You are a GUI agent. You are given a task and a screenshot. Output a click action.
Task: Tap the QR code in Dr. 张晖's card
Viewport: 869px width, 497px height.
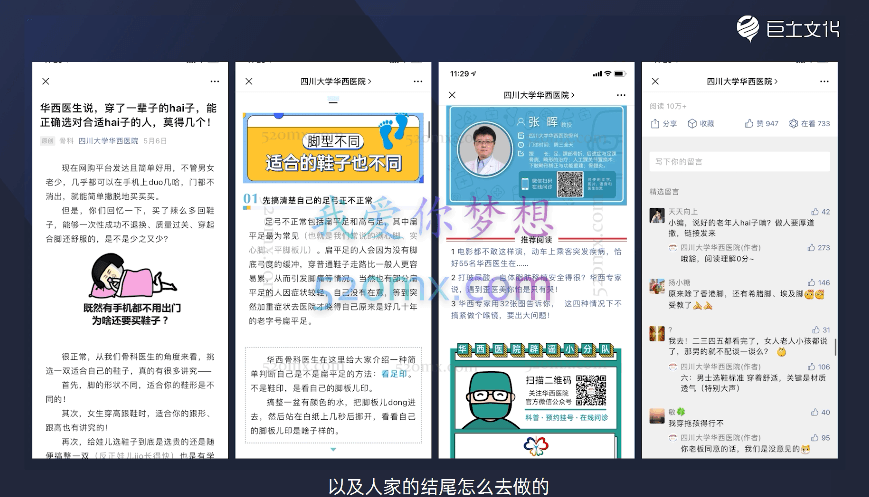(570, 185)
